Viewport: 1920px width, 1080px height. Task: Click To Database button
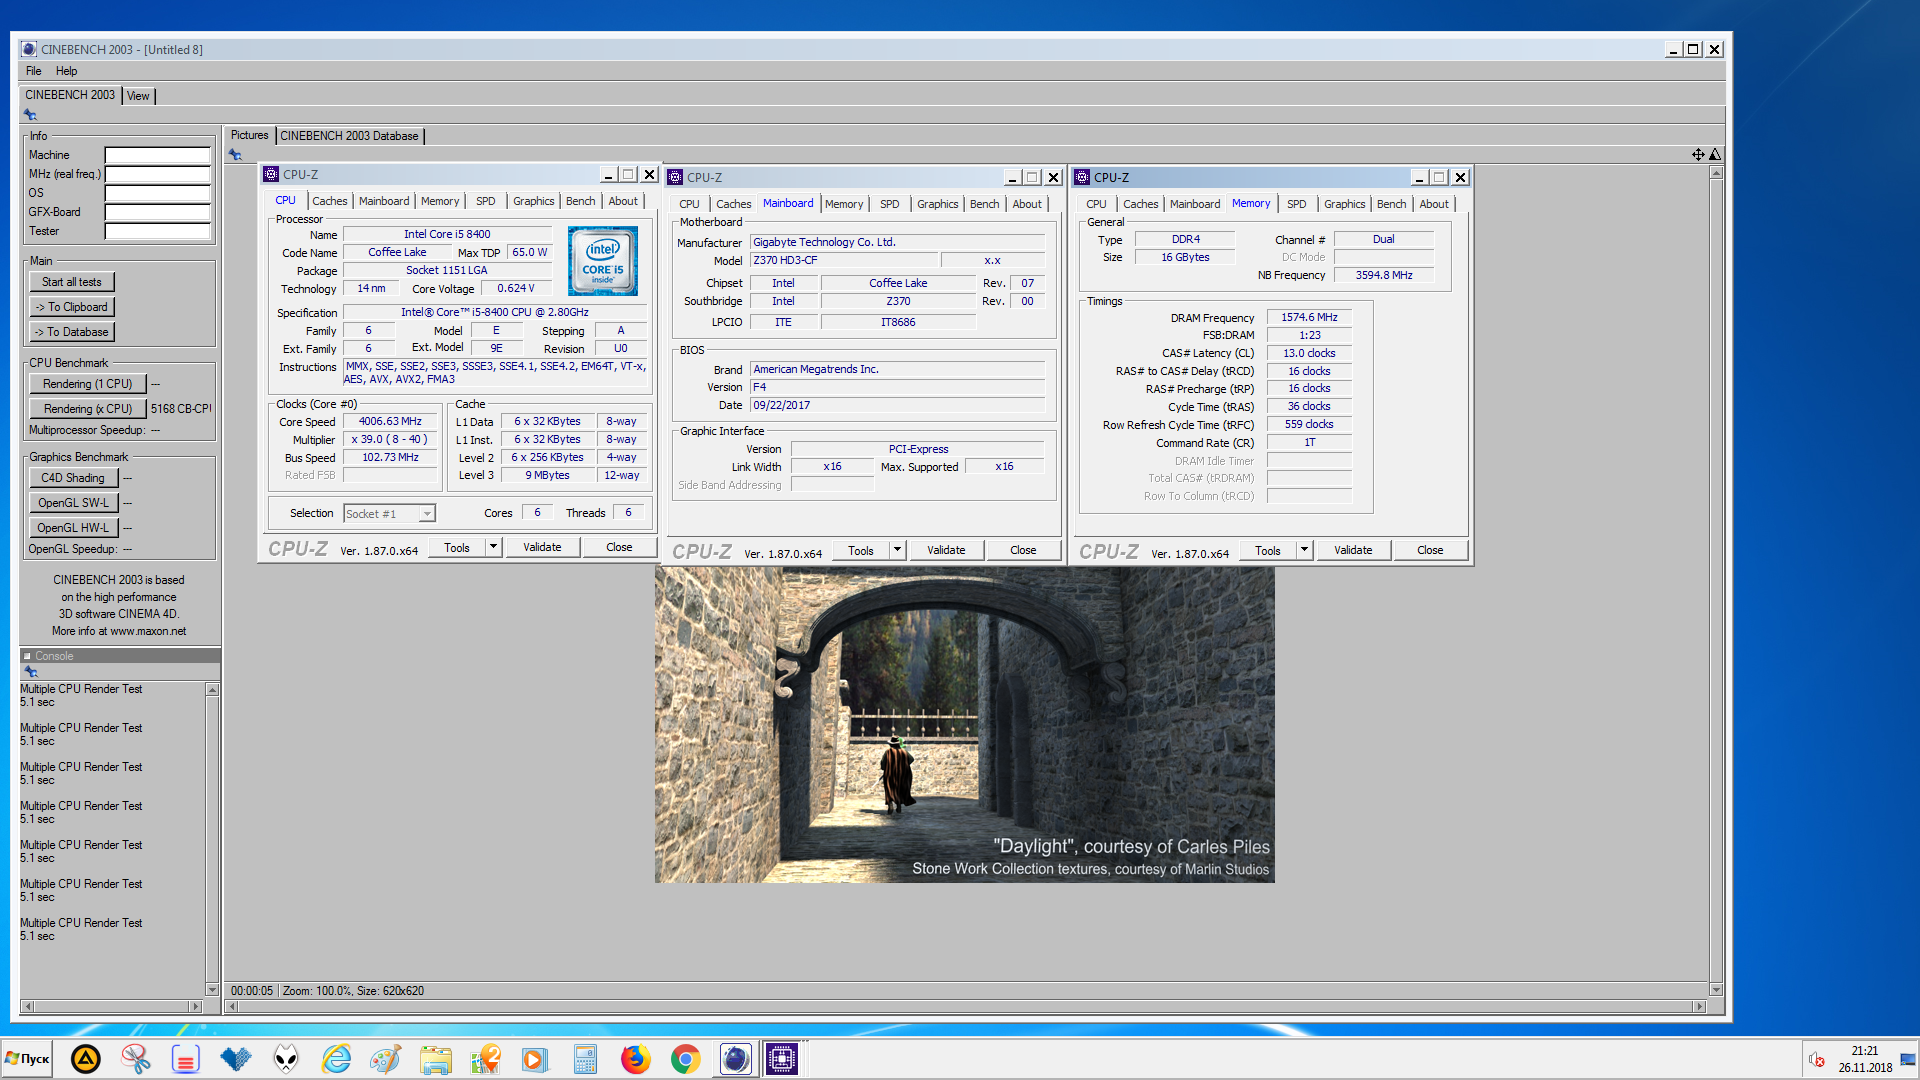(72, 332)
